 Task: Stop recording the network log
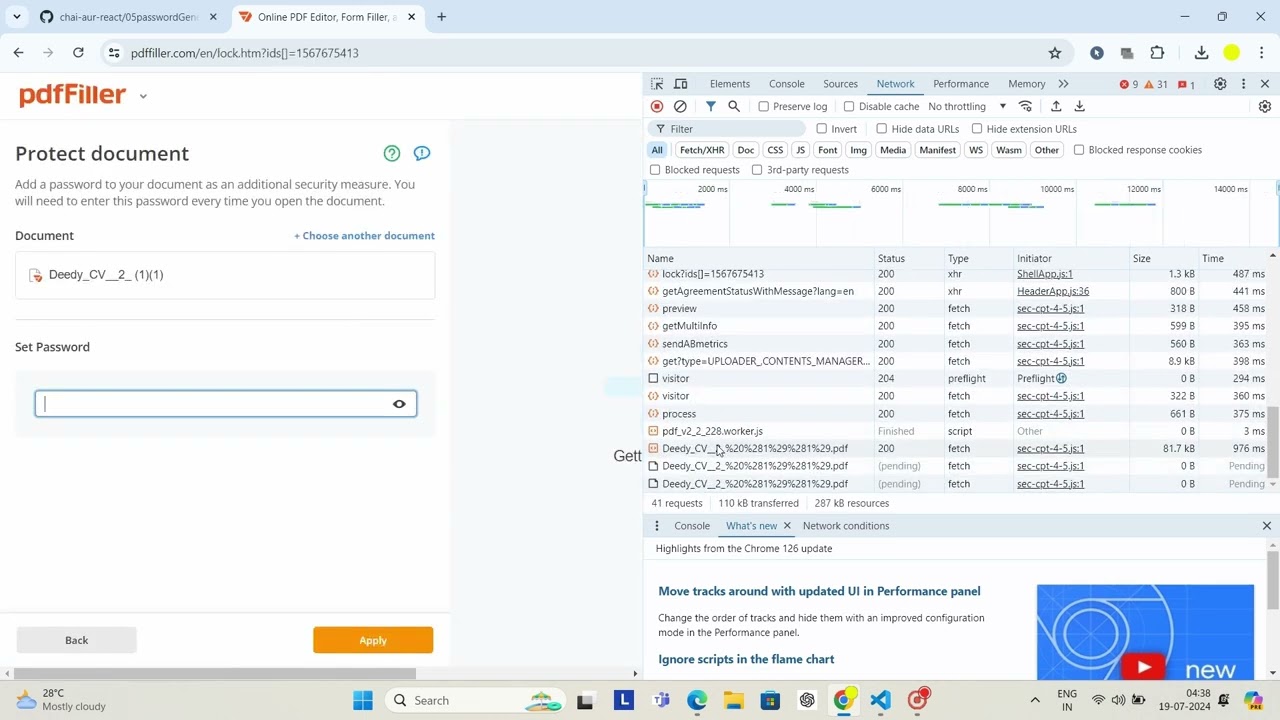(657, 106)
